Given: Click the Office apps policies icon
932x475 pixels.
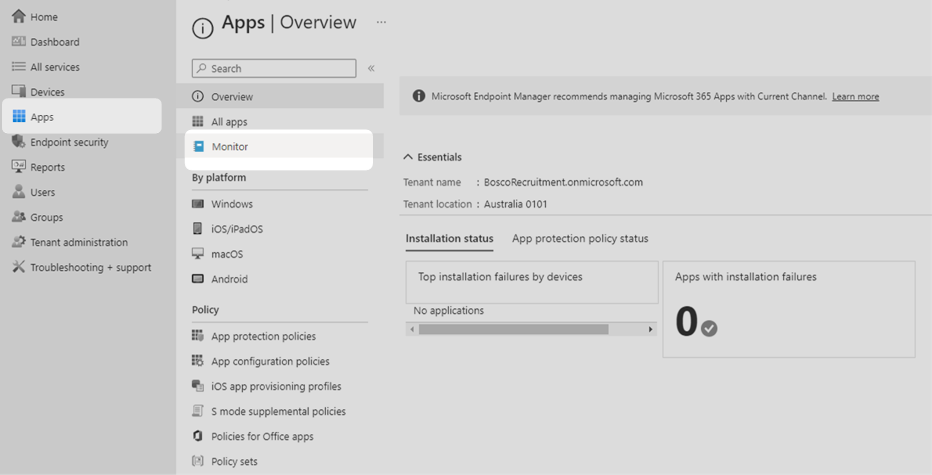Looking at the screenshot, I should point(198,436).
